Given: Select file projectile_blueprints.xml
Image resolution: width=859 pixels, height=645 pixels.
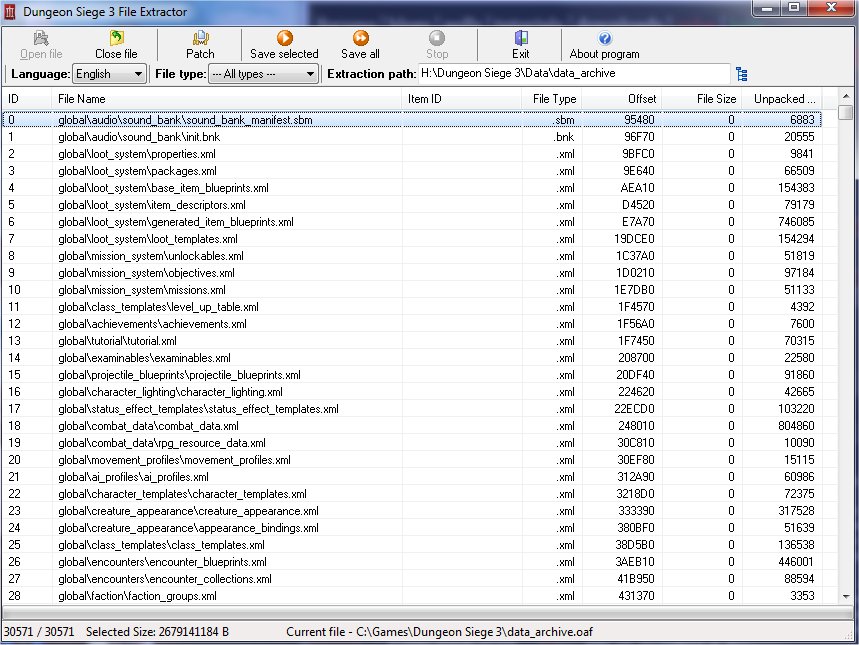Looking at the screenshot, I should coord(412,375).
